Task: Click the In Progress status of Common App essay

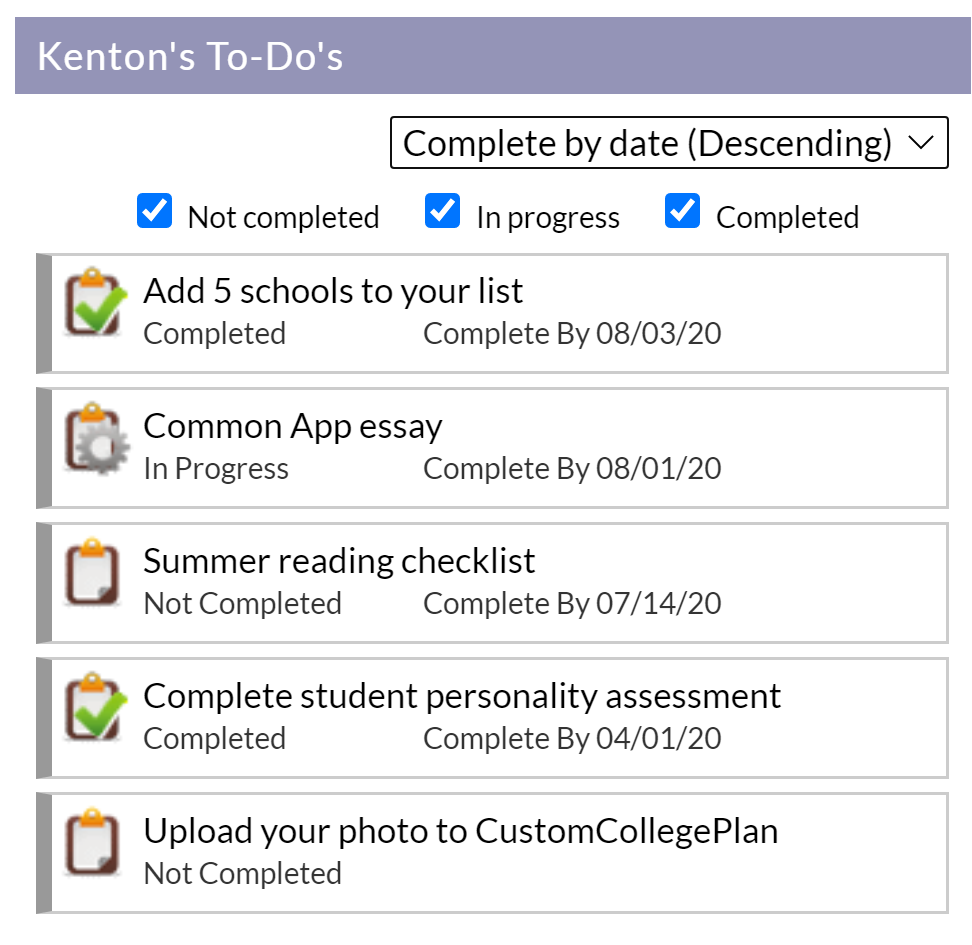Action: 216,469
